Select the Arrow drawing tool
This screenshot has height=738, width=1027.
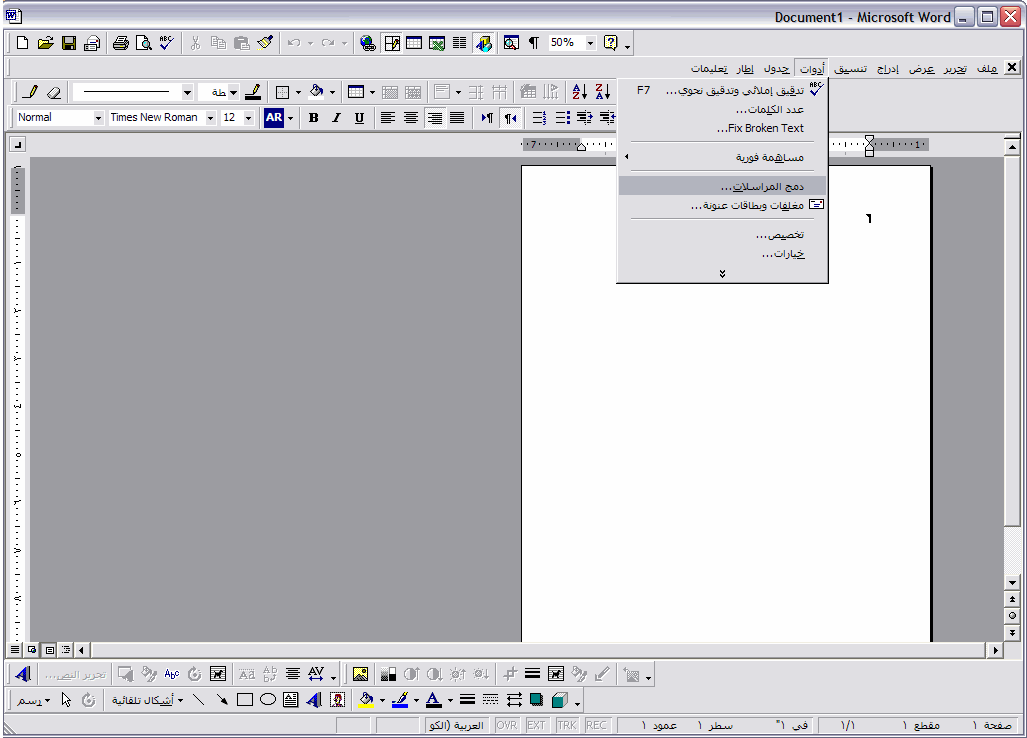[x=222, y=700]
